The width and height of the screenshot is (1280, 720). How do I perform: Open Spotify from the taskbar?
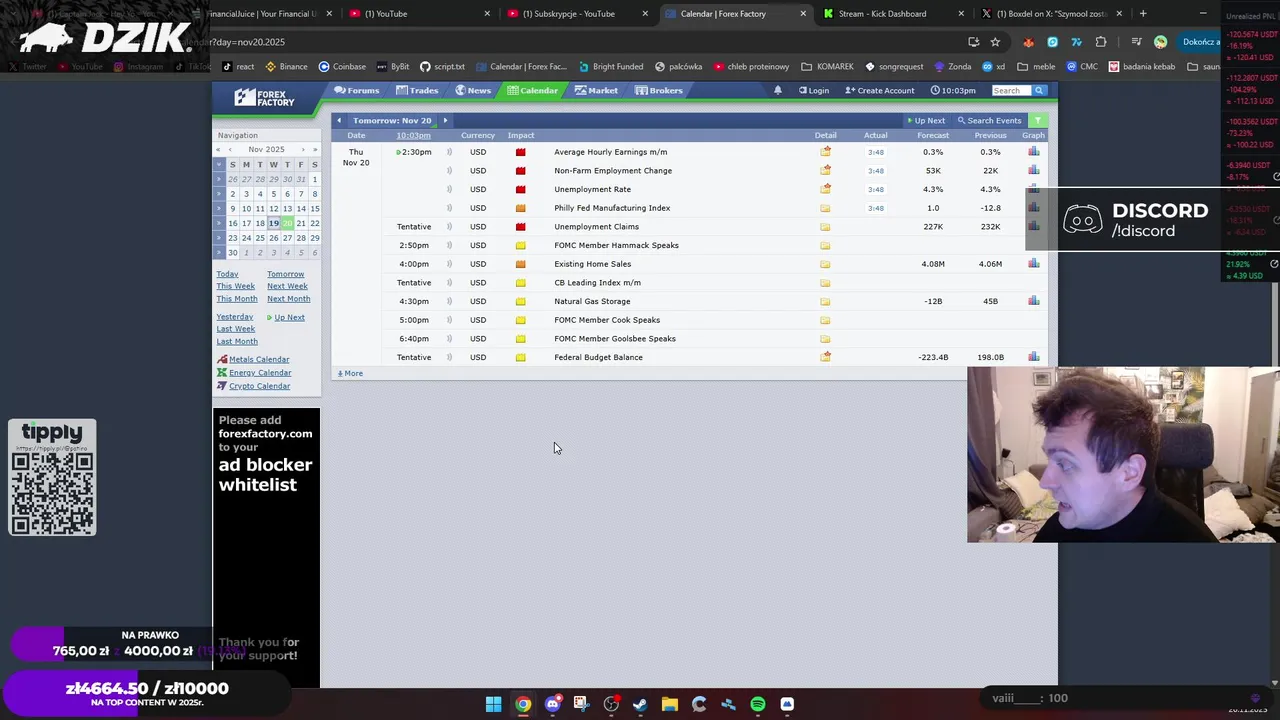pyautogui.click(x=758, y=704)
